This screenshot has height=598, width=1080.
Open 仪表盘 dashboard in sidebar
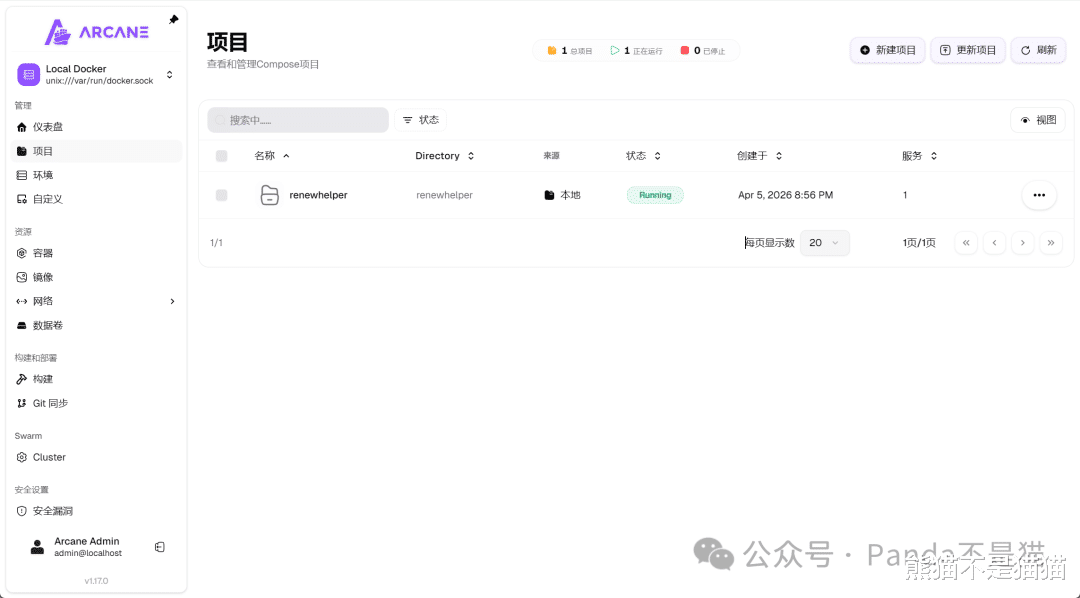coord(96,127)
